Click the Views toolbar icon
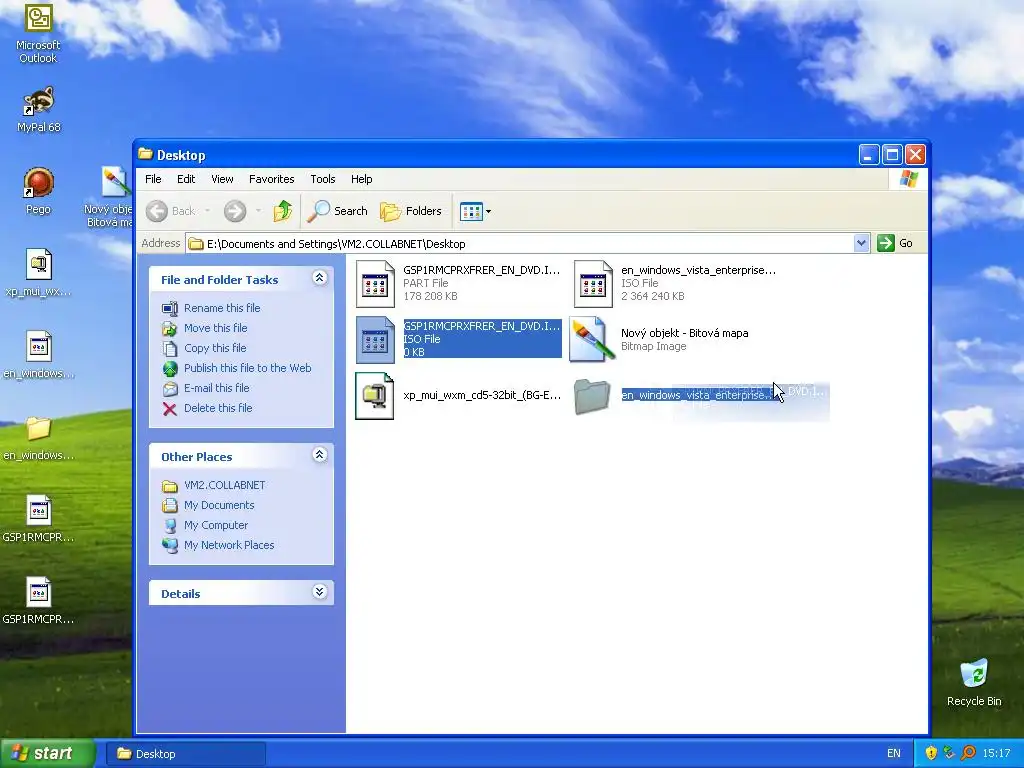1024x768 pixels. click(x=471, y=211)
